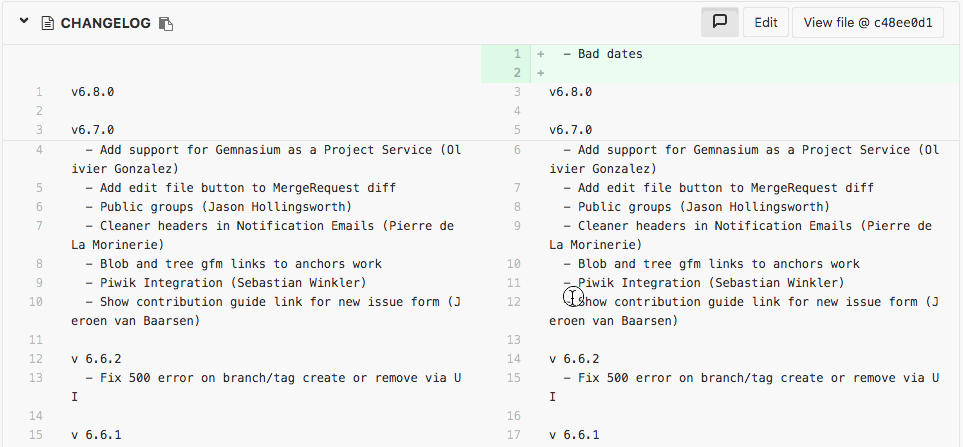The image size is (963, 447).
Task: Select the 'Bad dates' added line
Action: (x=602, y=54)
